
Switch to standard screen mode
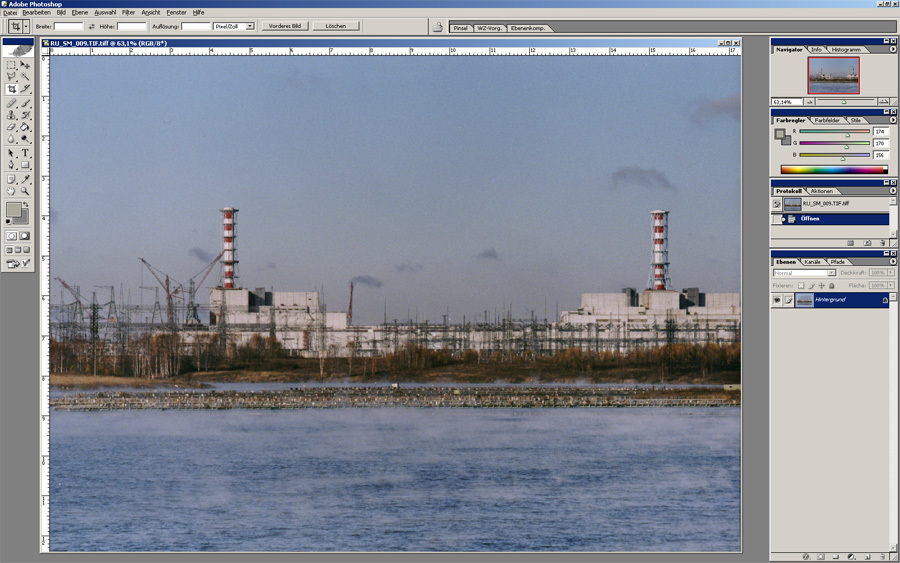[x=9, y=250]
